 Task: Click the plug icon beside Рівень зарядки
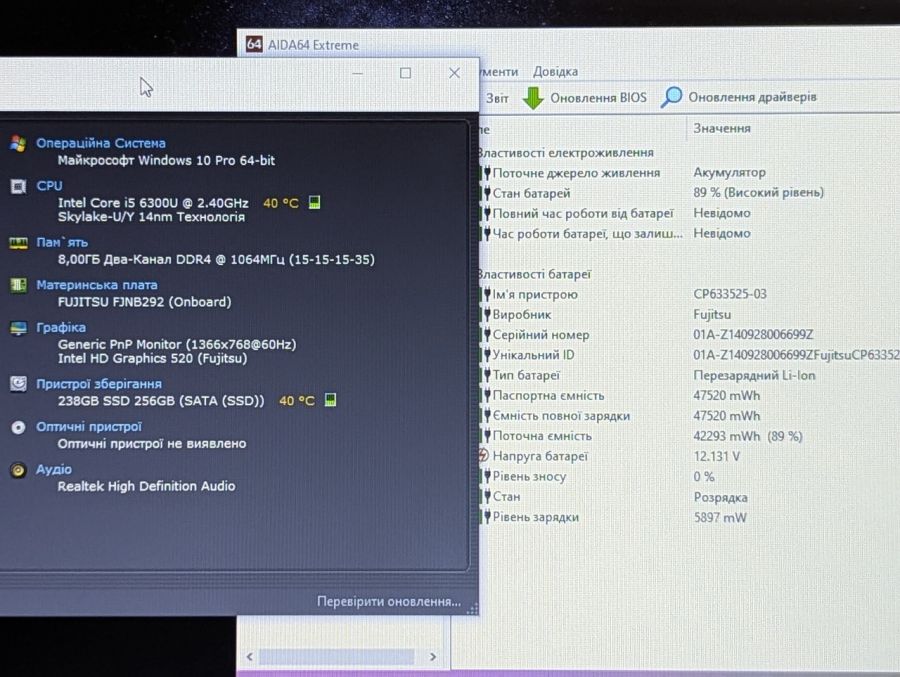point(487,517)
